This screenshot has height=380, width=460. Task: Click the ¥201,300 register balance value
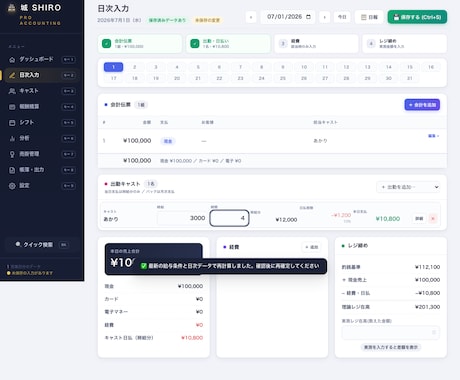pyautogui.click(x=427, y=307)
